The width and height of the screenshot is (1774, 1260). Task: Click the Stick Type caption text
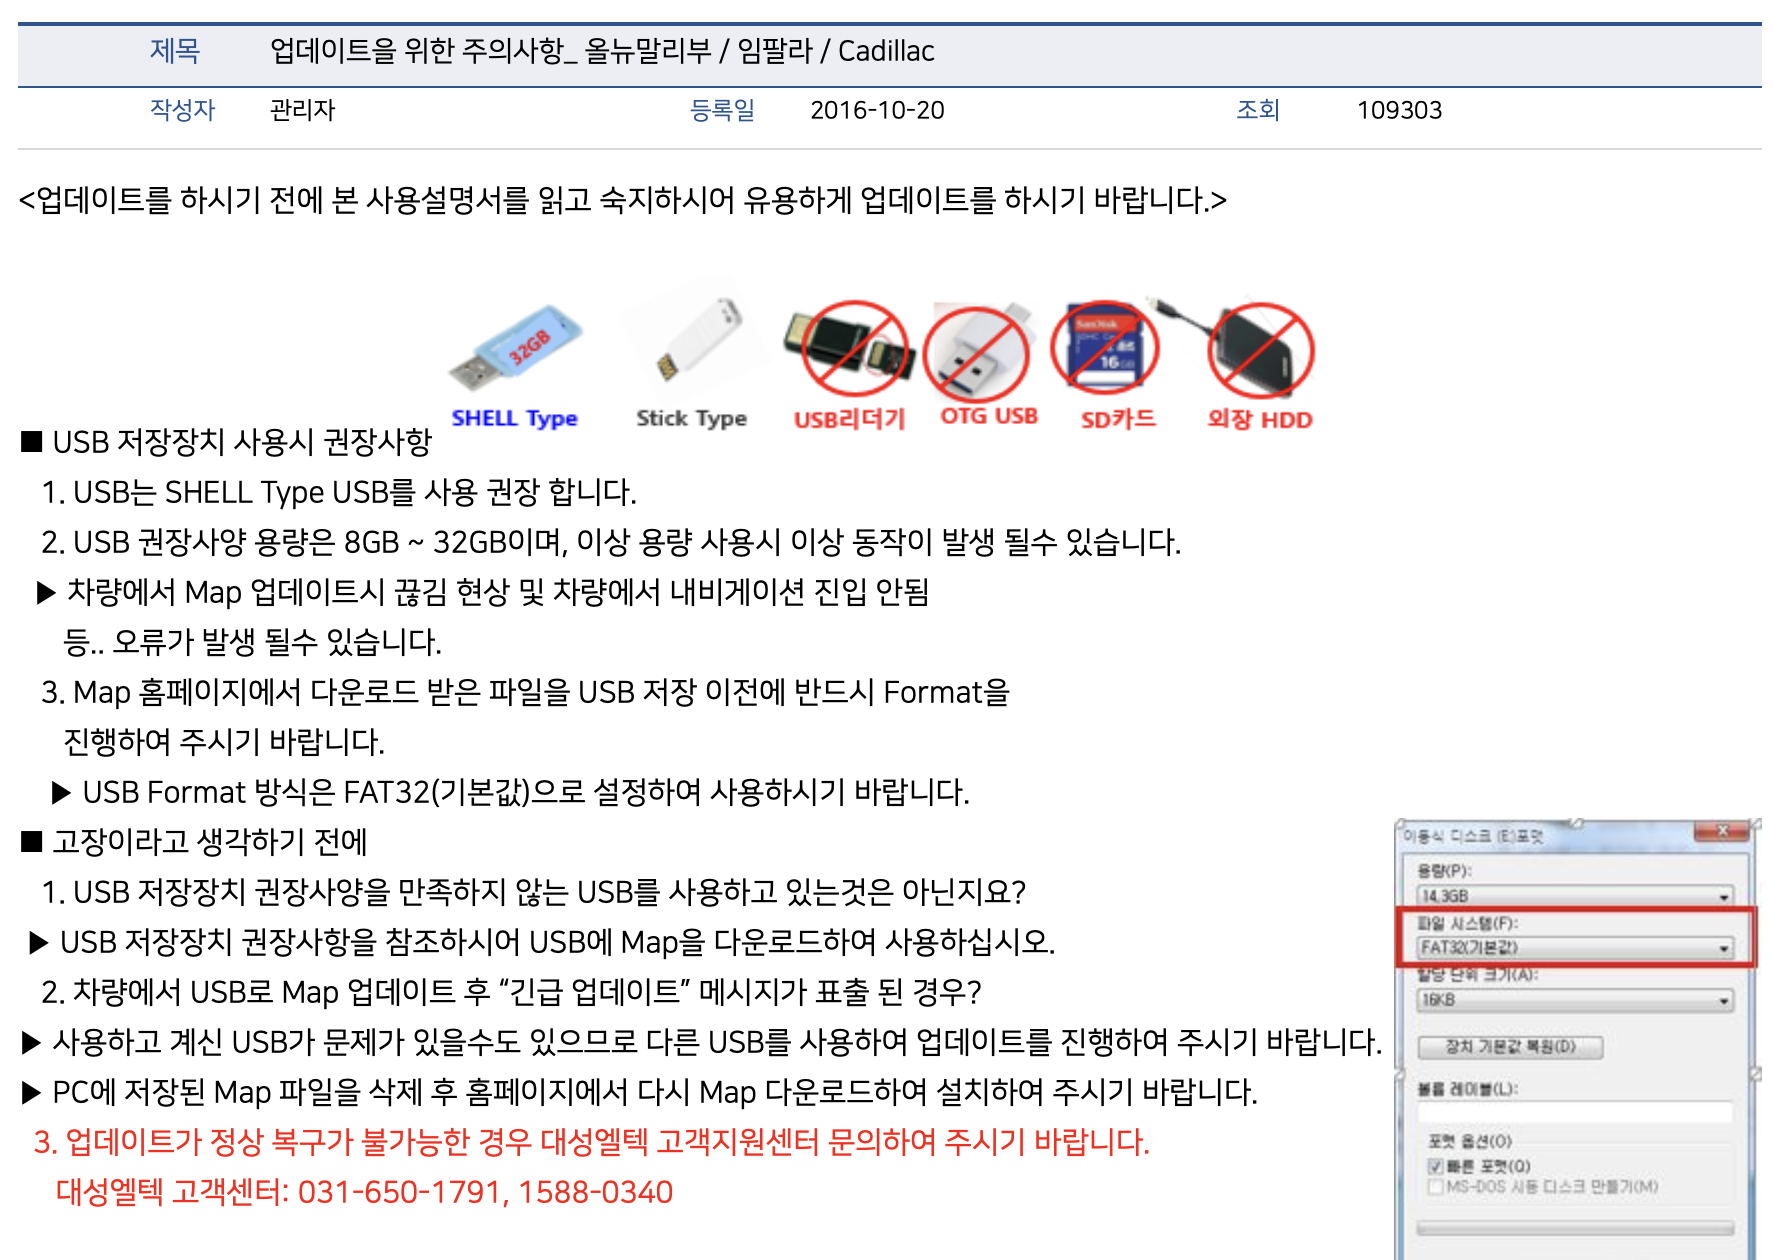pos(691,418)
